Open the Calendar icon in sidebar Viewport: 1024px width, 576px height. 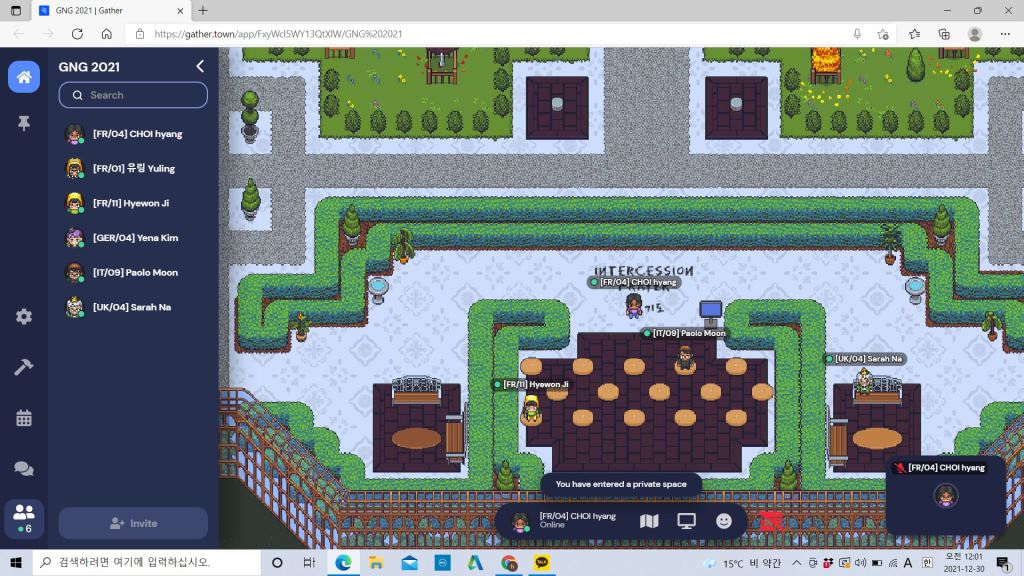(24, 418)
